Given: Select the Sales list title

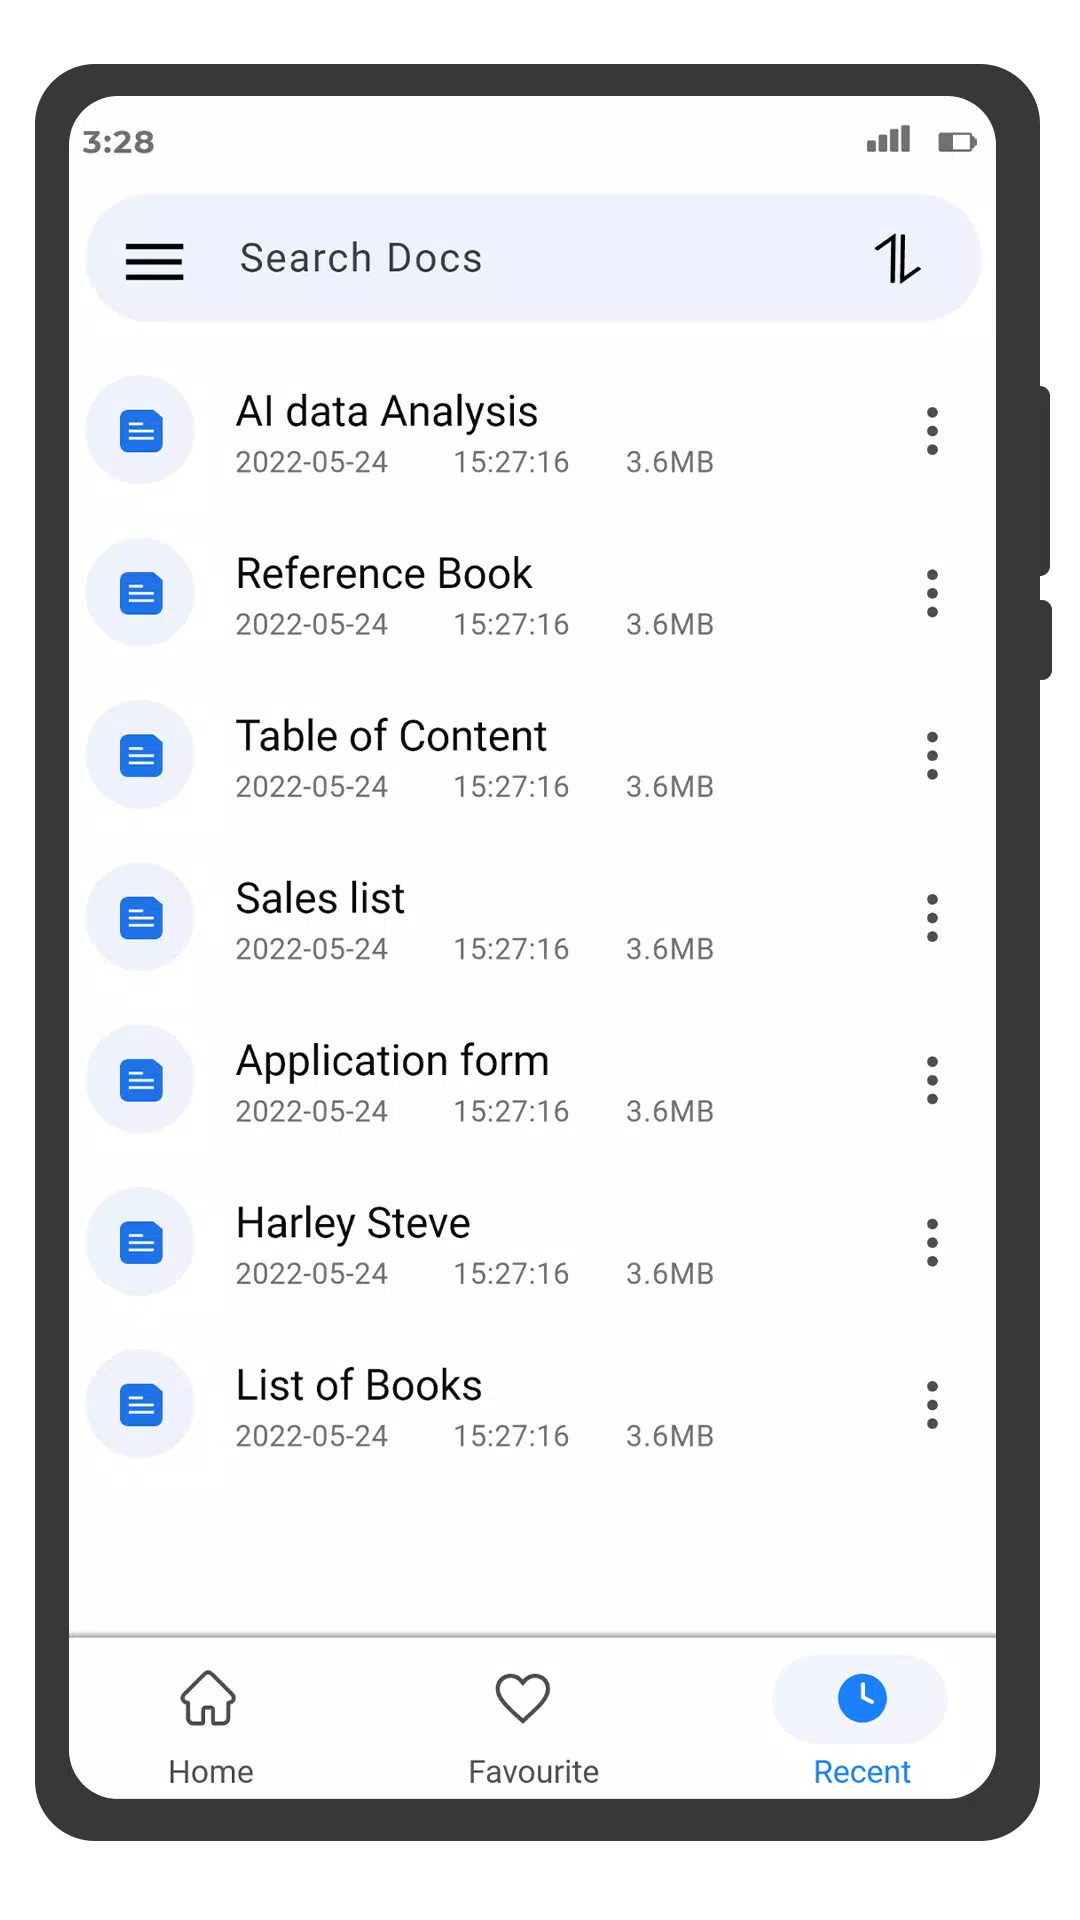Looking at the screenshot, I should 320,899.
